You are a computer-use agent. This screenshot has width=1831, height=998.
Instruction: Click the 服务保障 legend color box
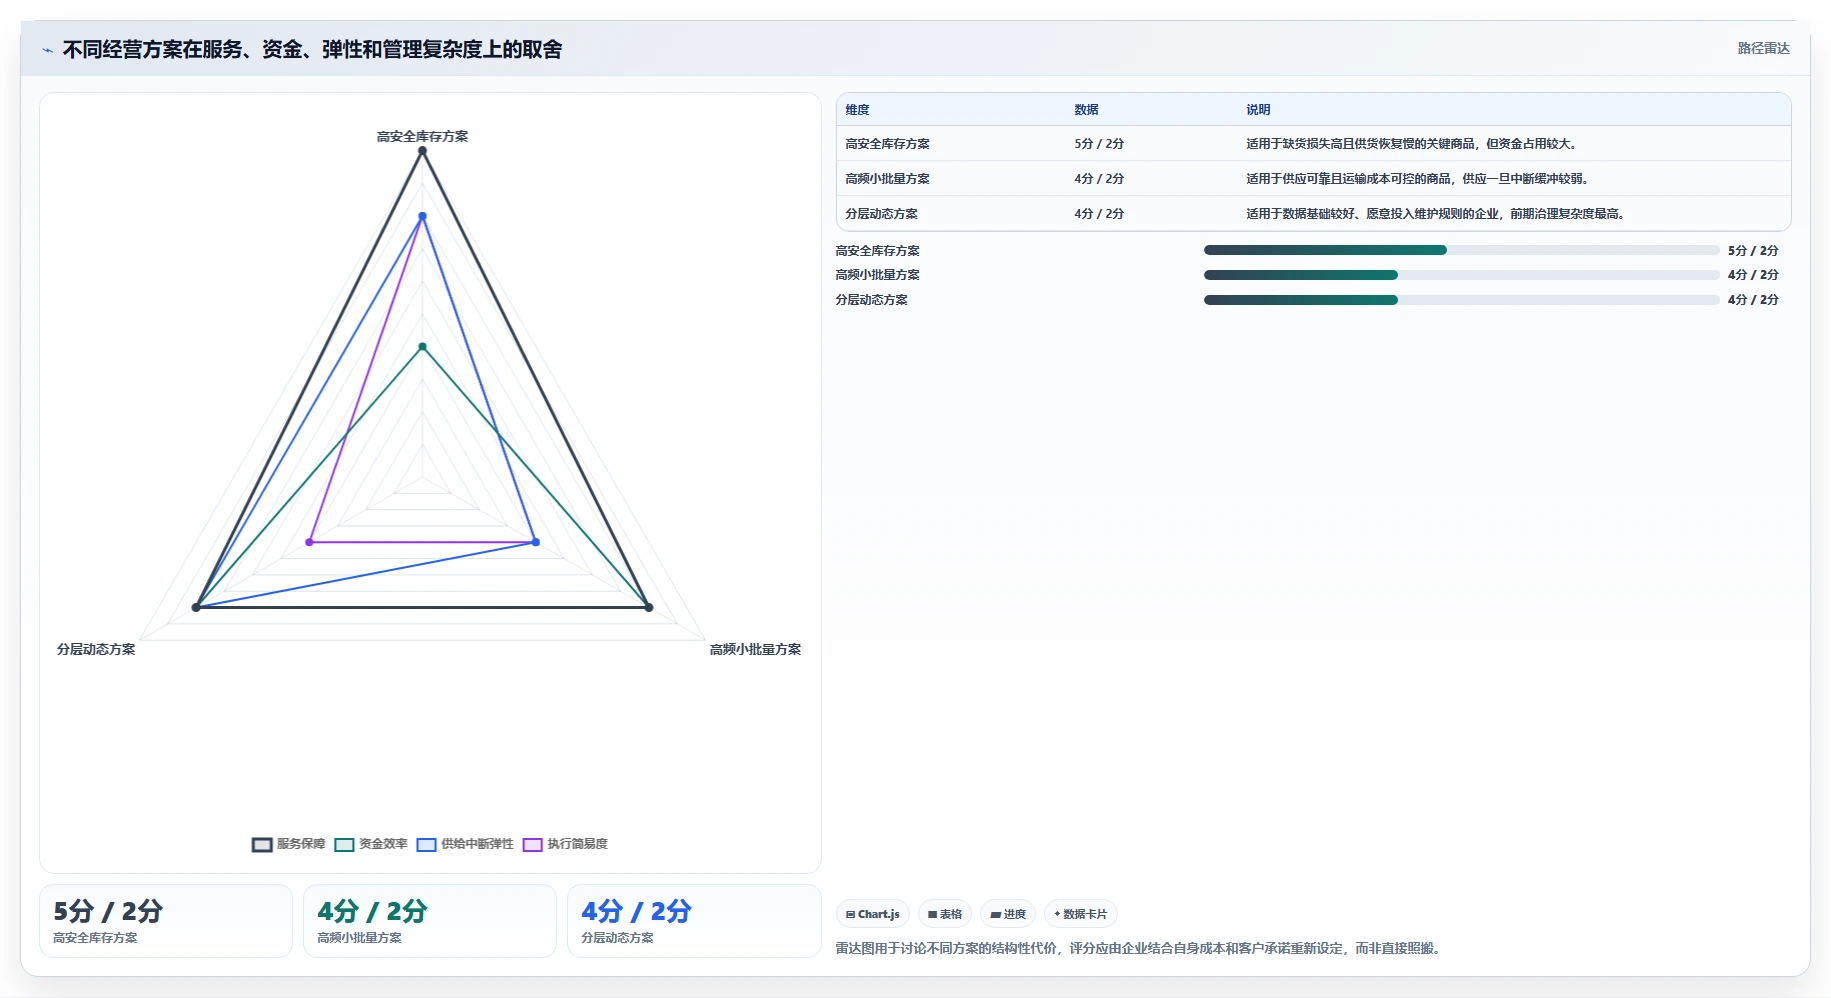(x=262, y=845)
